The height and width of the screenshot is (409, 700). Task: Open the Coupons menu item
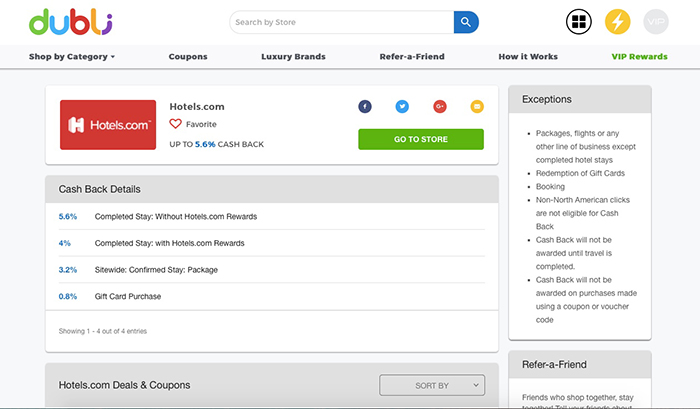coord(188,57)
